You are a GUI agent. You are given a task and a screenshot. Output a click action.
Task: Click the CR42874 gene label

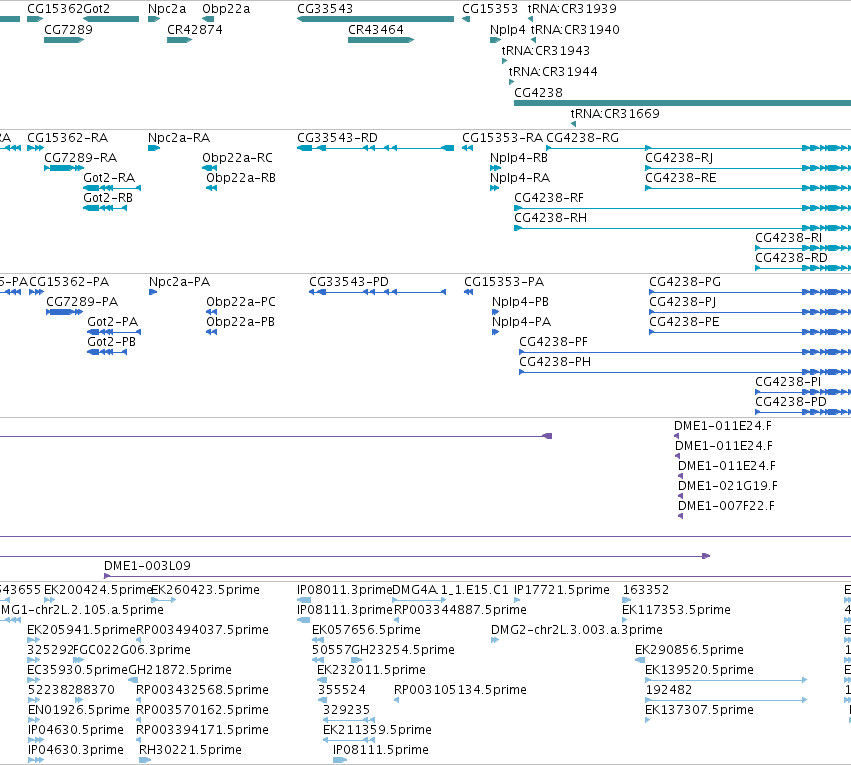point(195,30)
